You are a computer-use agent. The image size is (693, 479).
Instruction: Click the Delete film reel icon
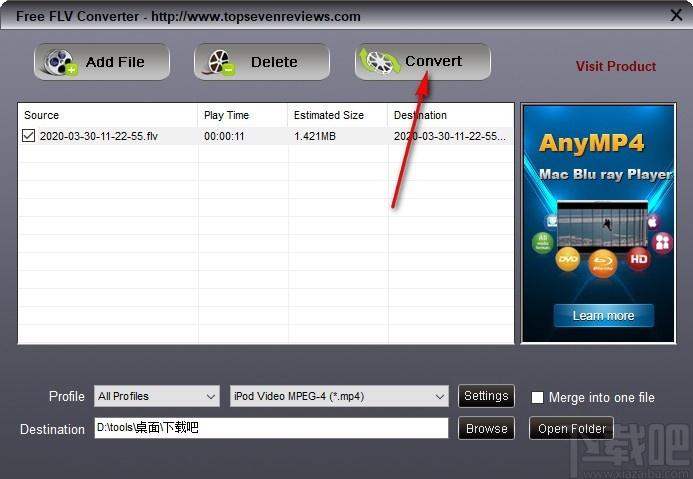[219, 62]
